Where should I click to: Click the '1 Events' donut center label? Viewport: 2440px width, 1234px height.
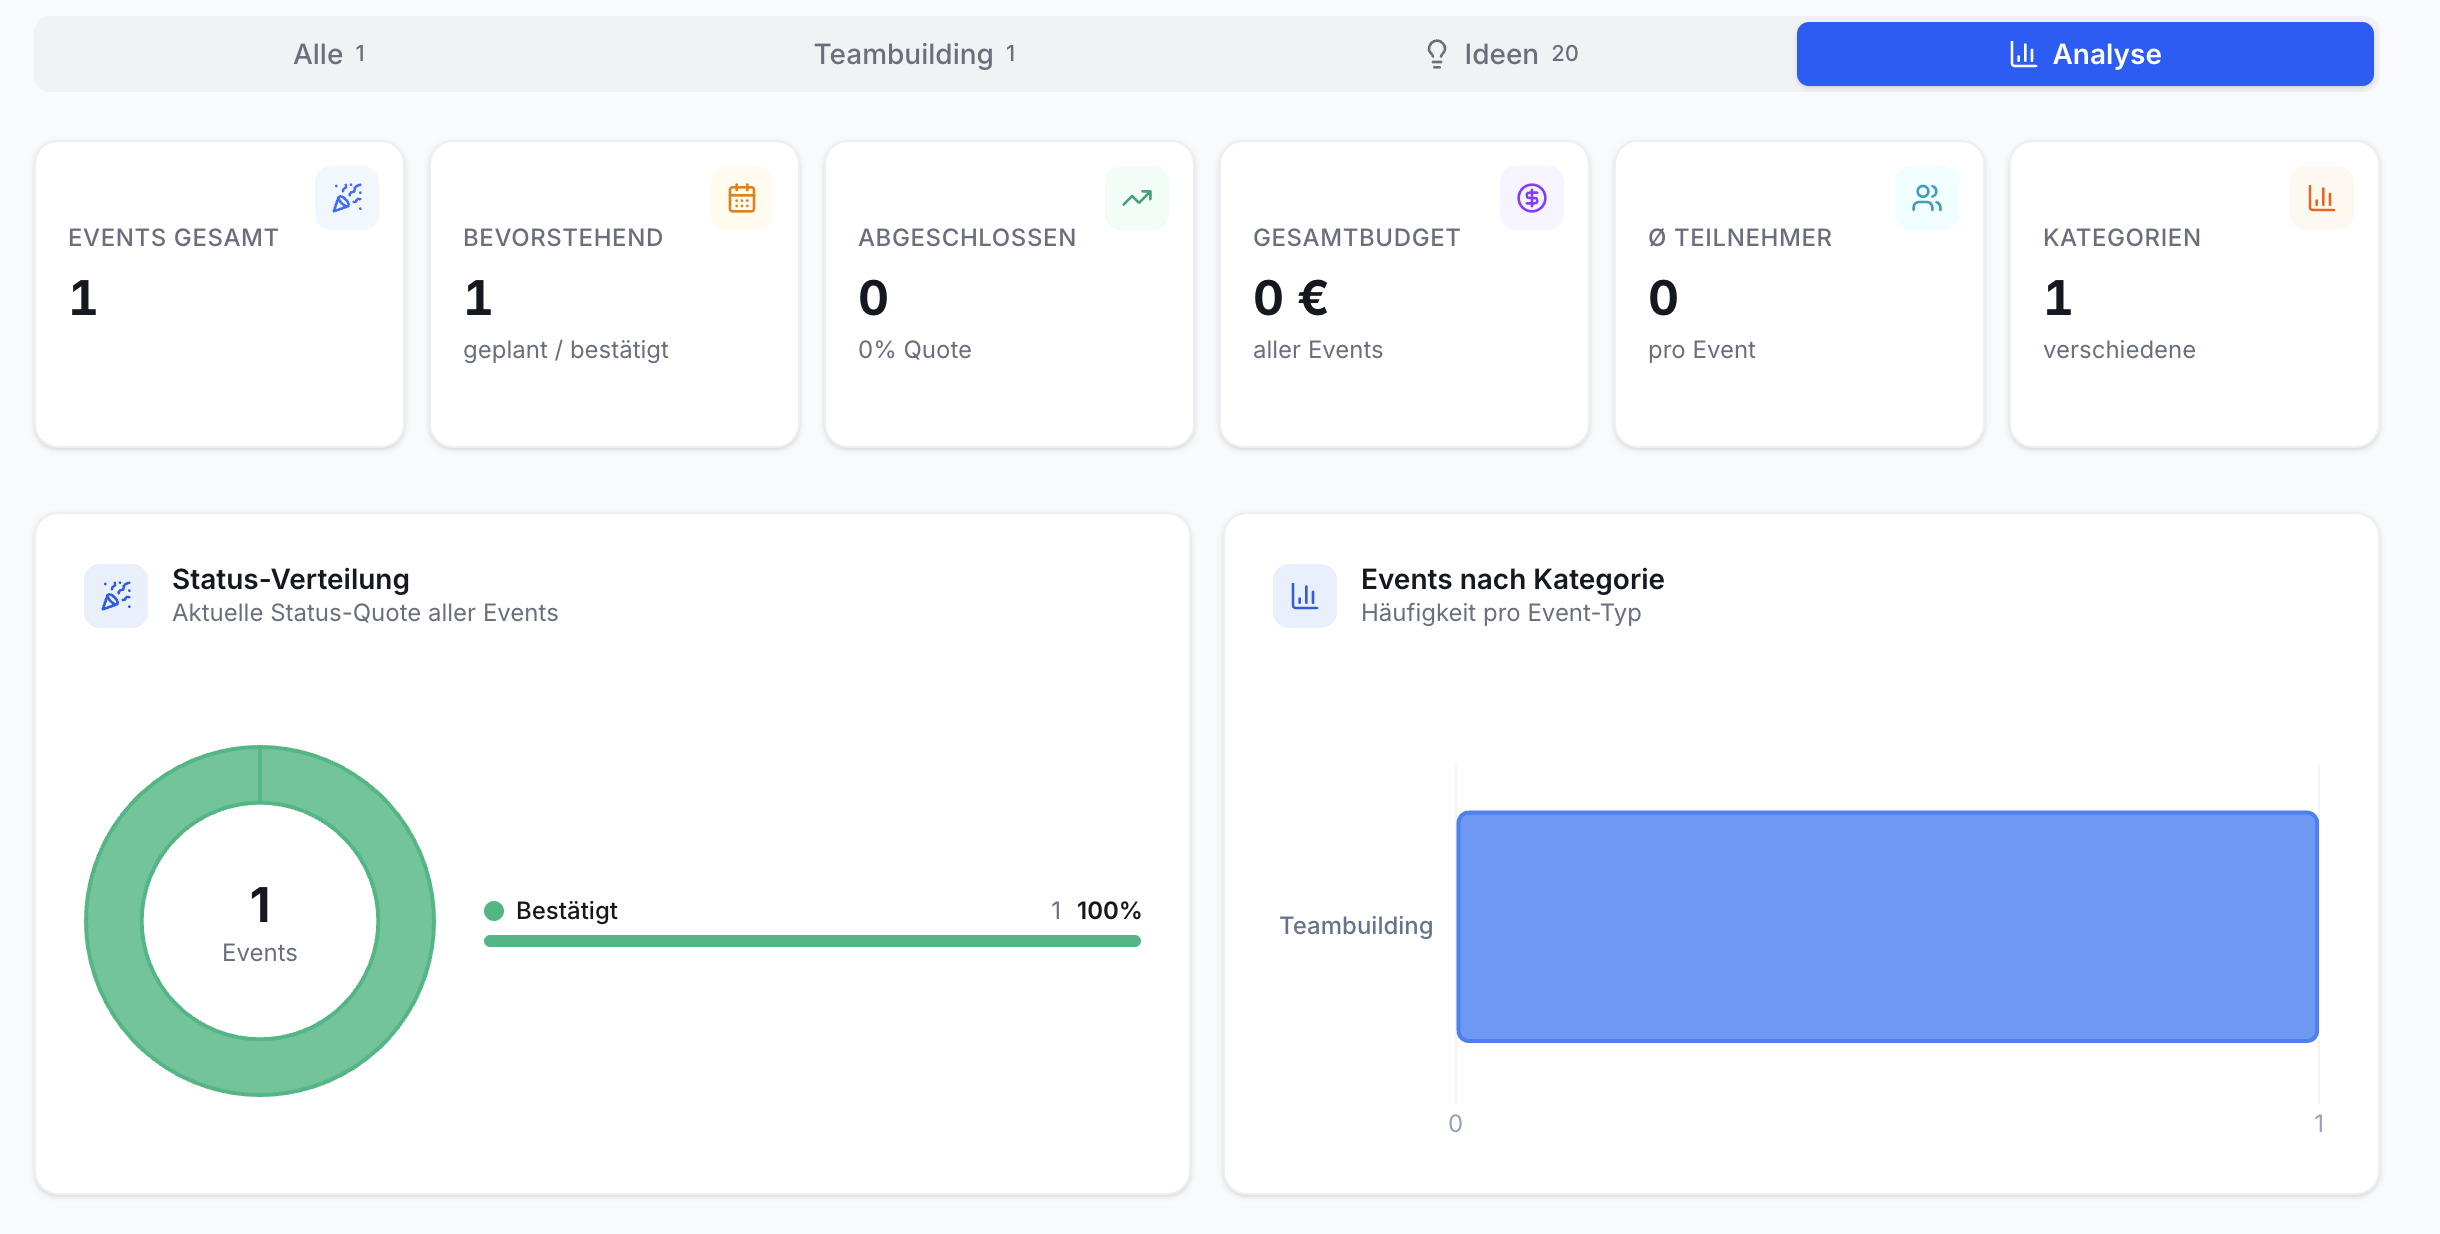point(260,923)
